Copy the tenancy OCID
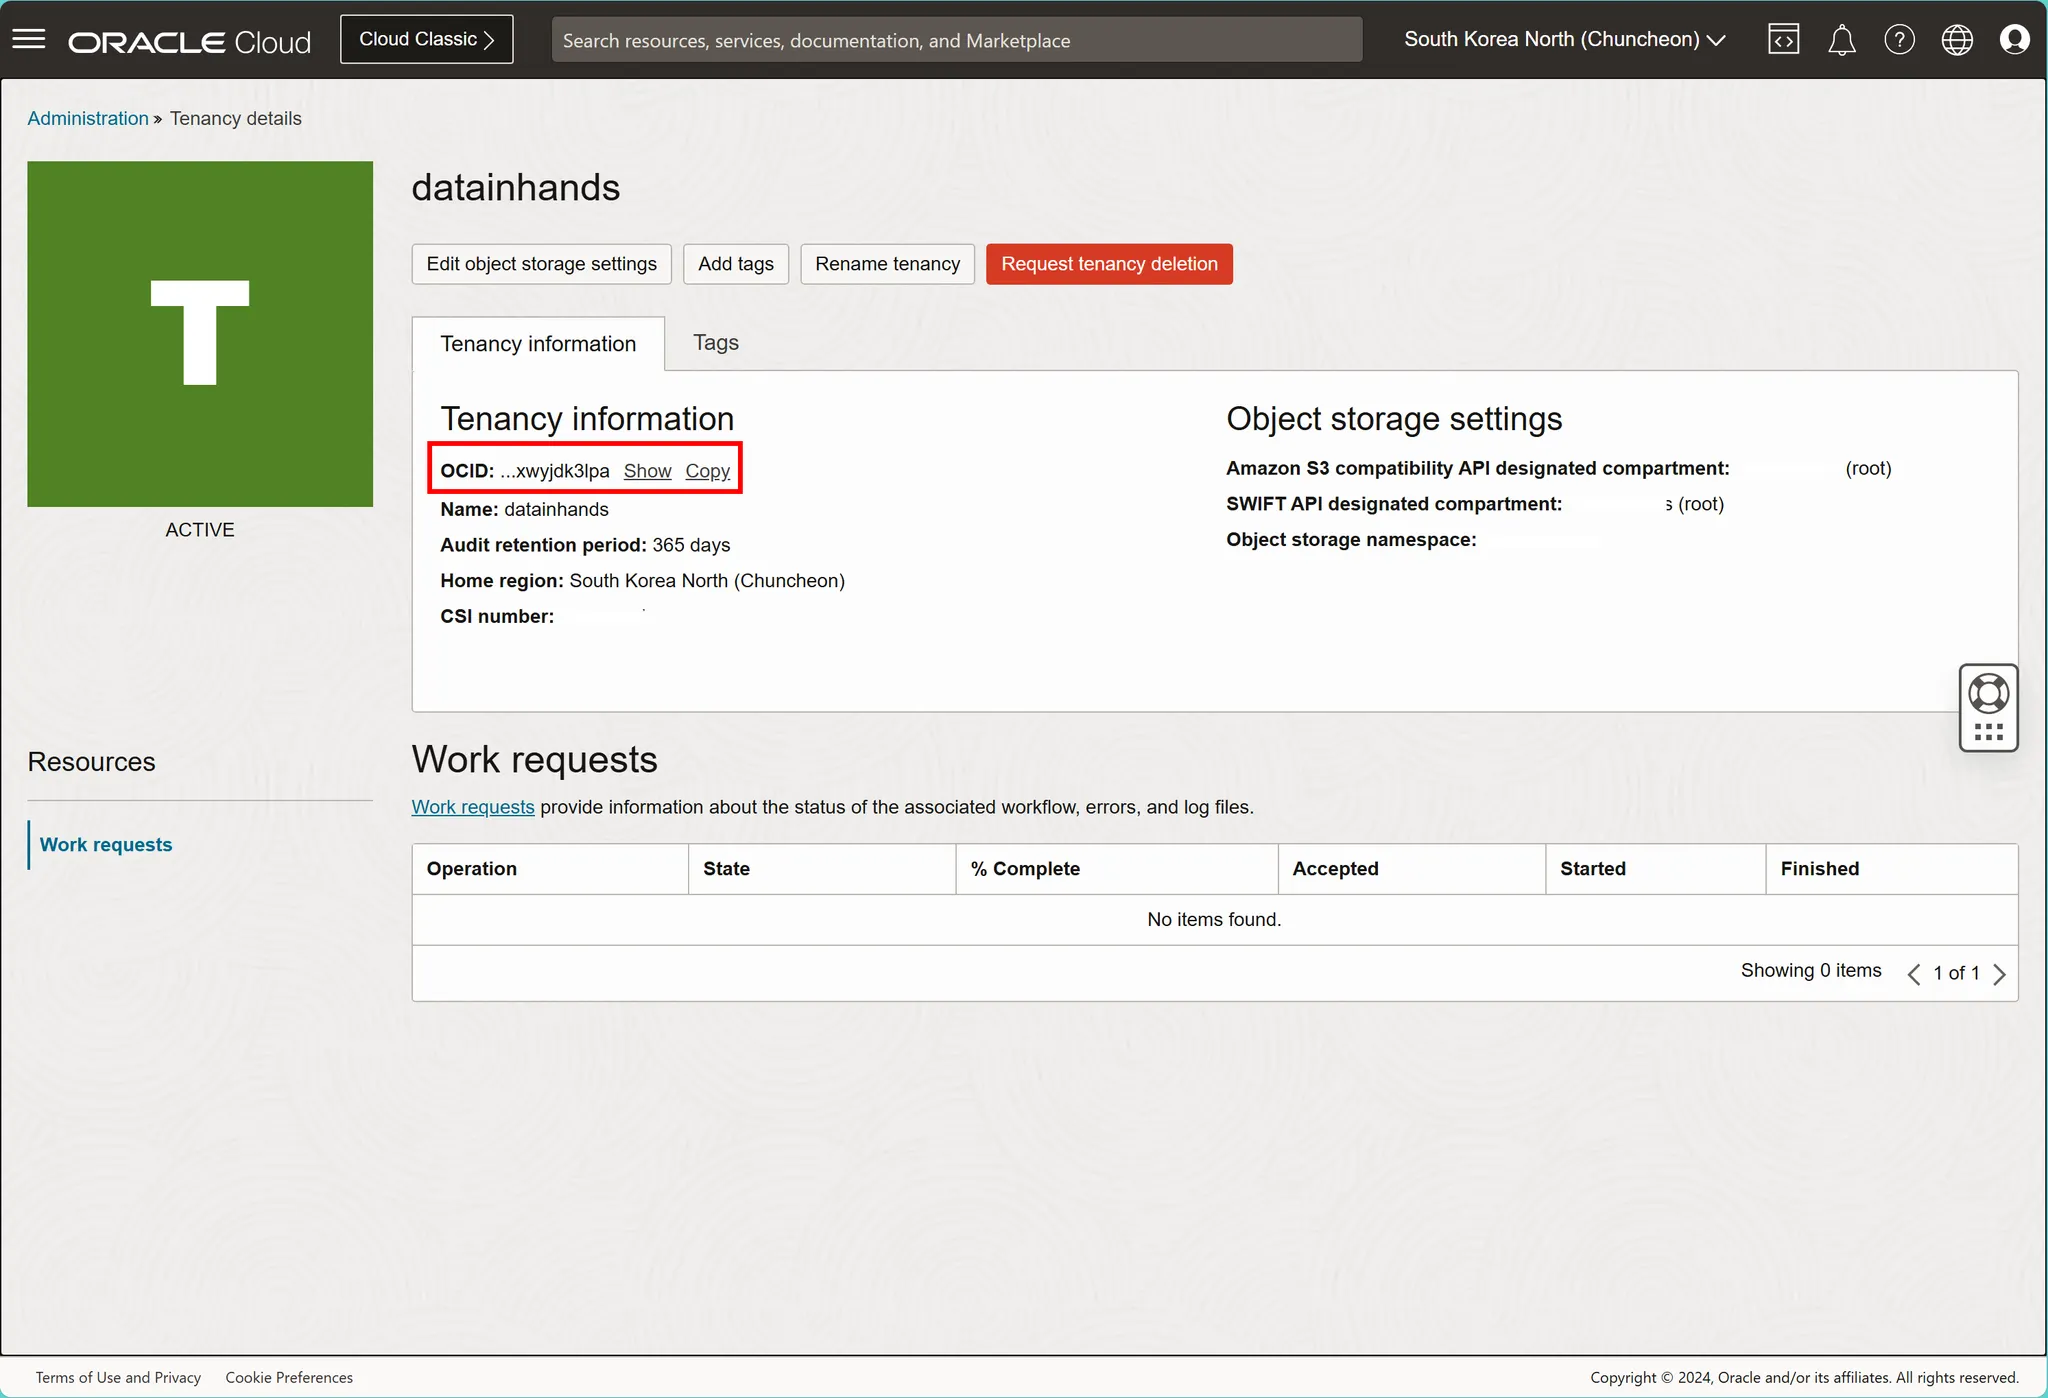This screenshot has width=2048, height=1398. tap(707, 471)
